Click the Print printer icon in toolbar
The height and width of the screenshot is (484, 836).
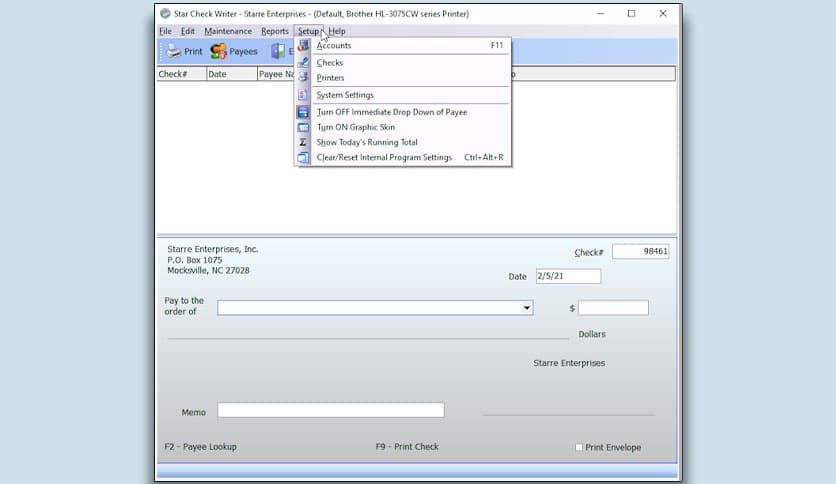[173, 51]
